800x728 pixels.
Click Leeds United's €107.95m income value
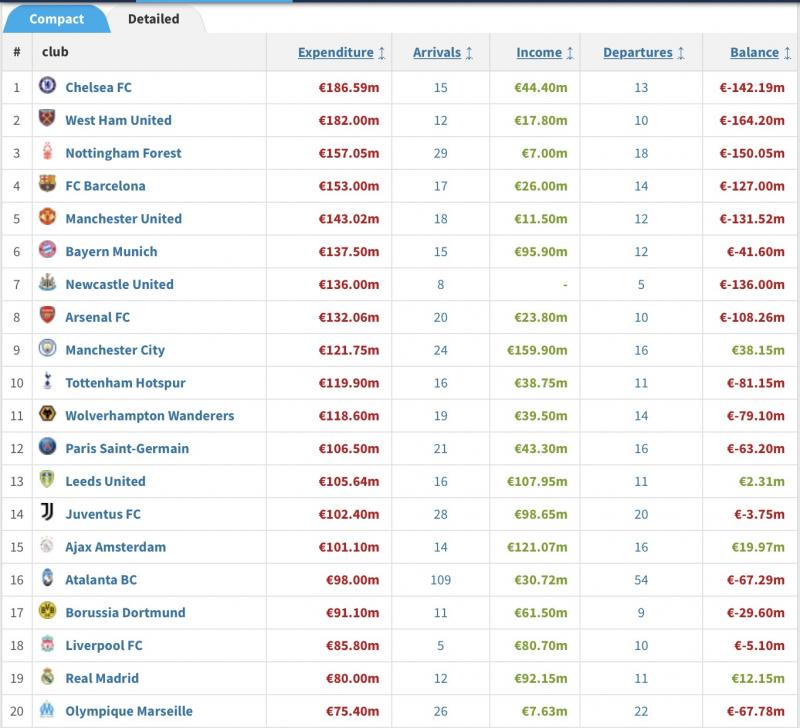click(537, 482)
